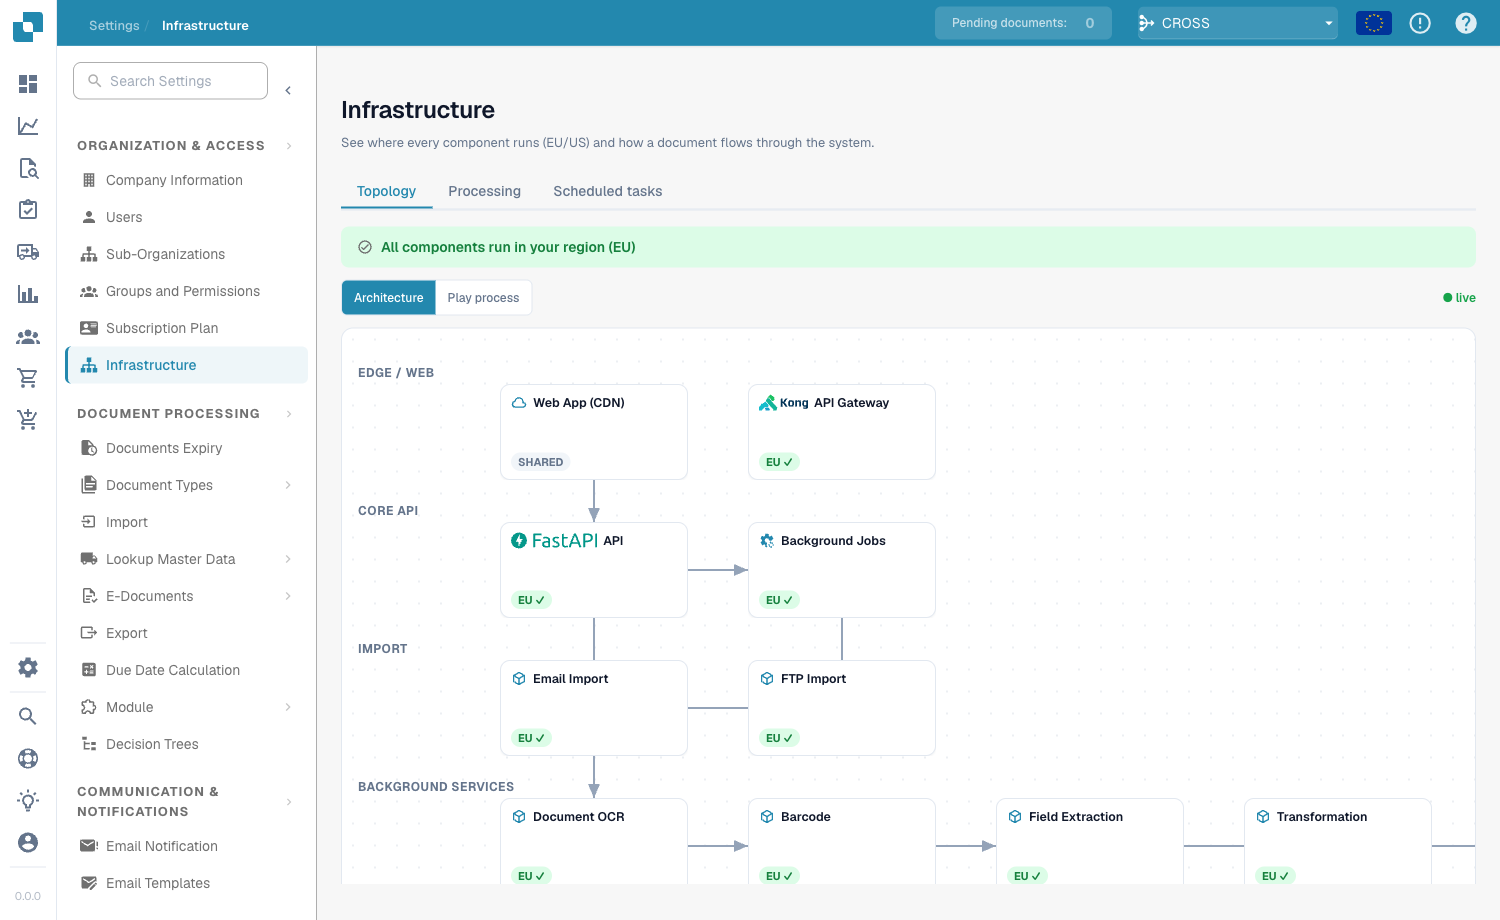The image size is (1500, 920).
Task: Open the bar chart reports icon
Action: click(x=28, y=294)
